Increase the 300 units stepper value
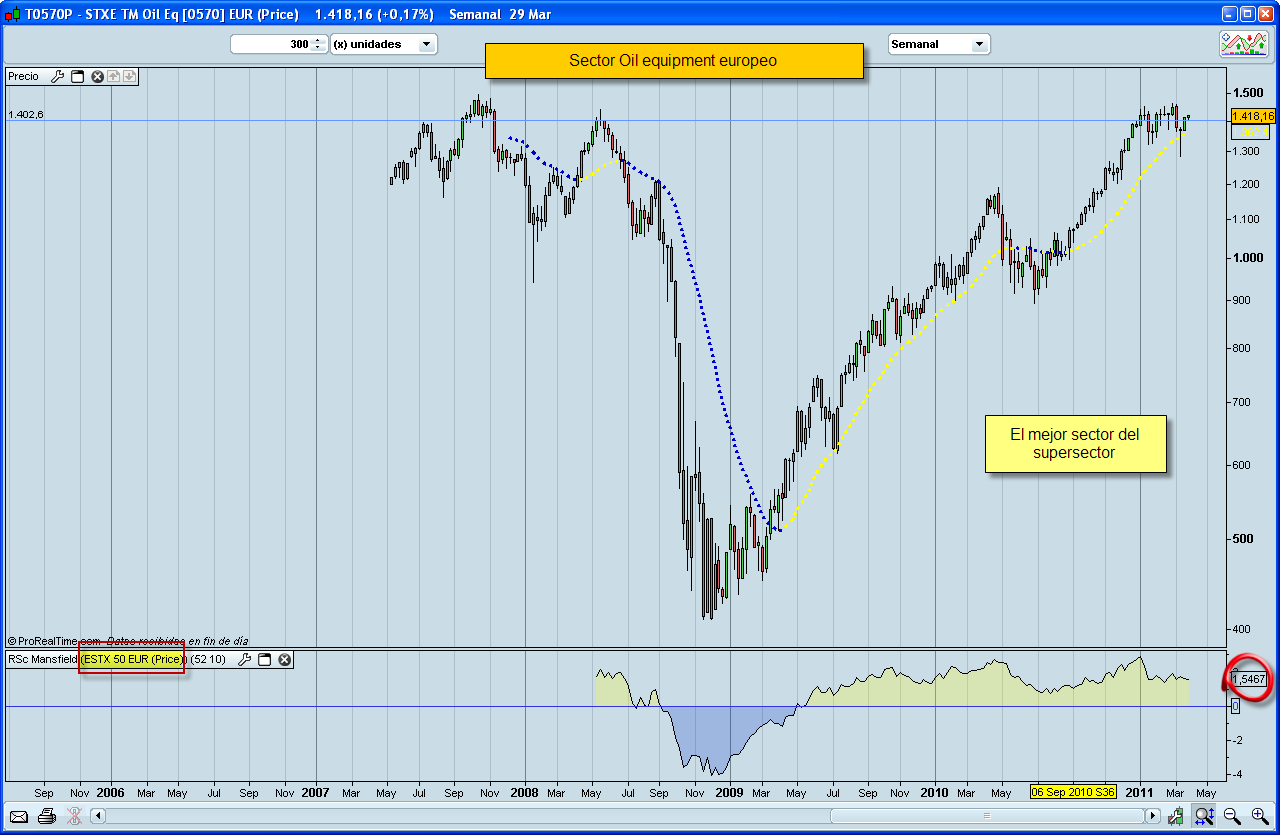 318,40
